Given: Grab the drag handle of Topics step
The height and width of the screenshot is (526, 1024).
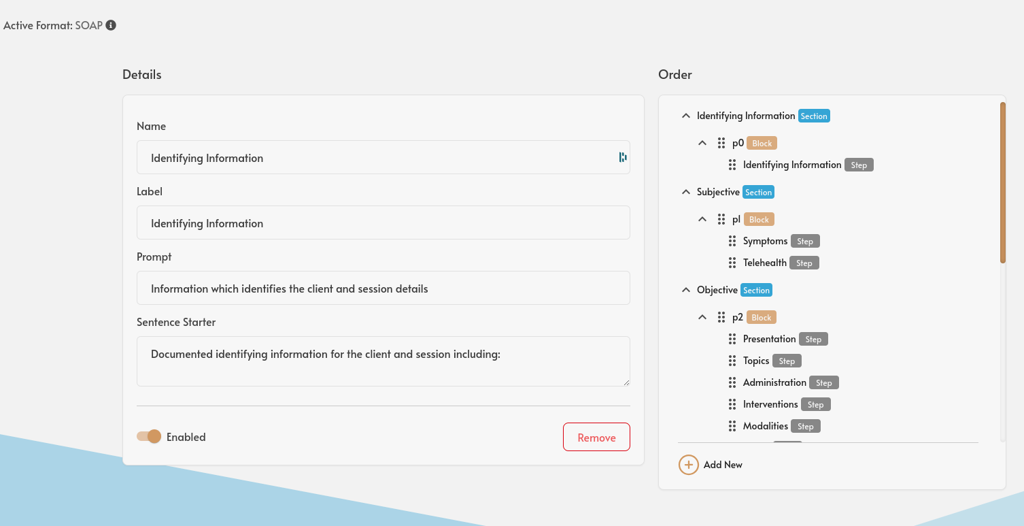Looking at the screenshot, I should (x=732, y=361).
